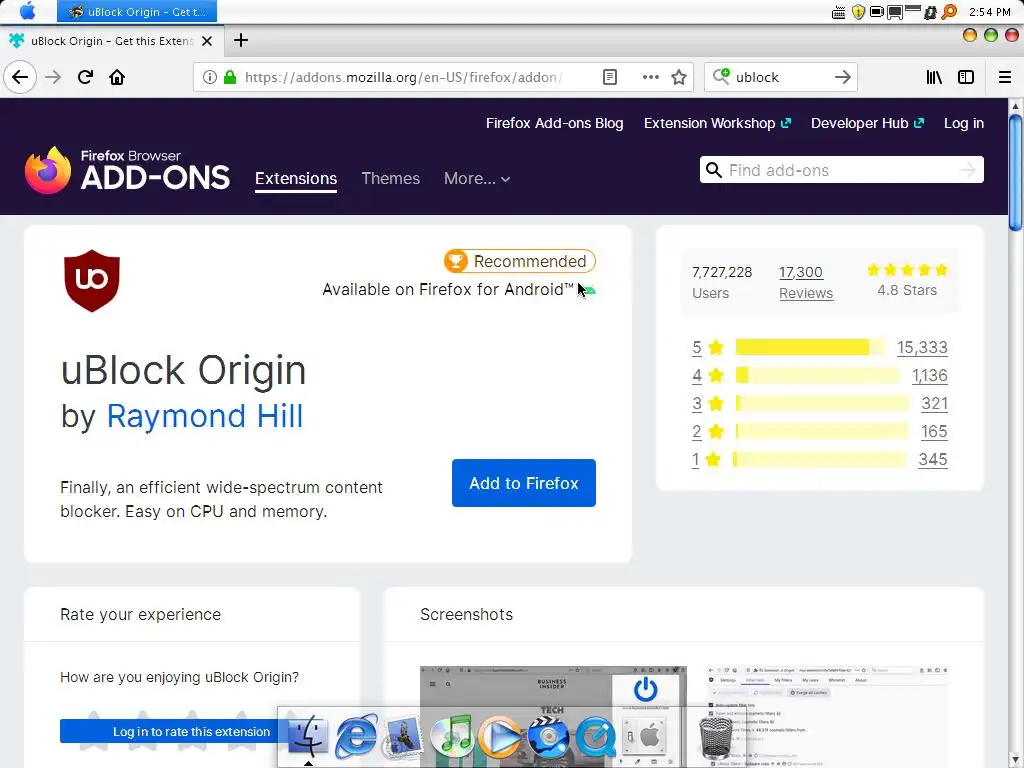This screenshot has width=1024, height=768.
Task: Click the Recommended badge
Action: [x=520, y=261]
